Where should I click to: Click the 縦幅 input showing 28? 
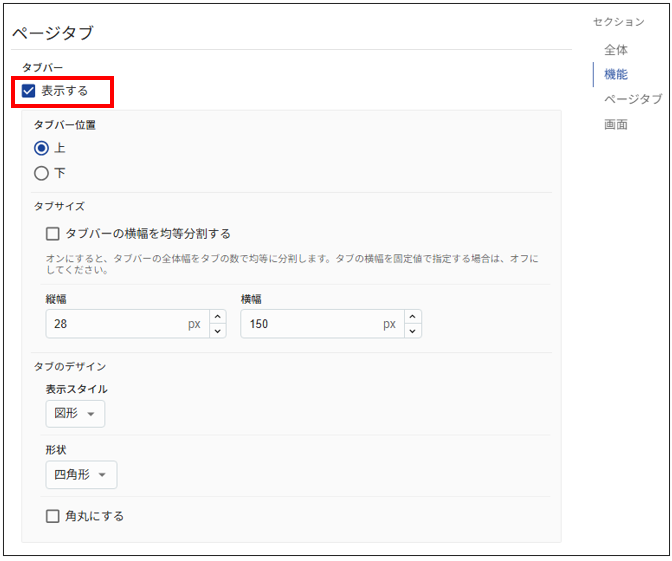tap(110, 324)
